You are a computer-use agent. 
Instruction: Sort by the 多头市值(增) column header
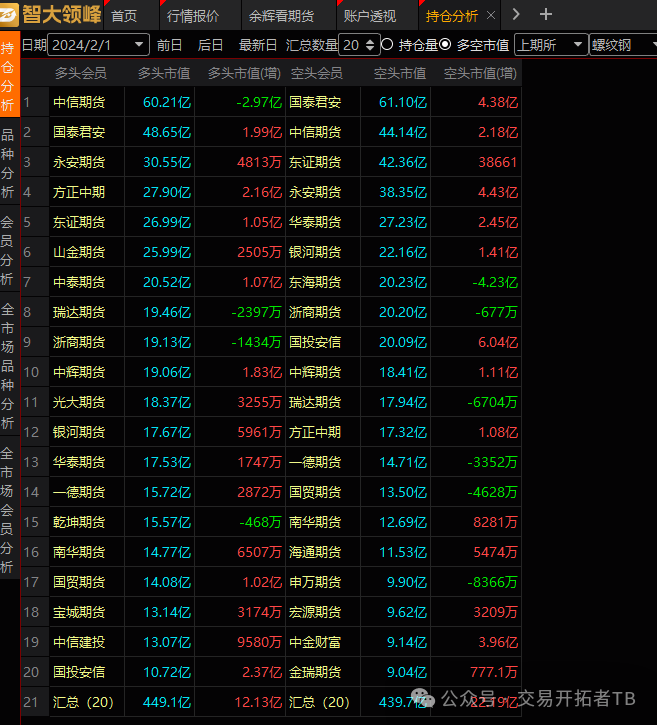[x=244, y=73]
